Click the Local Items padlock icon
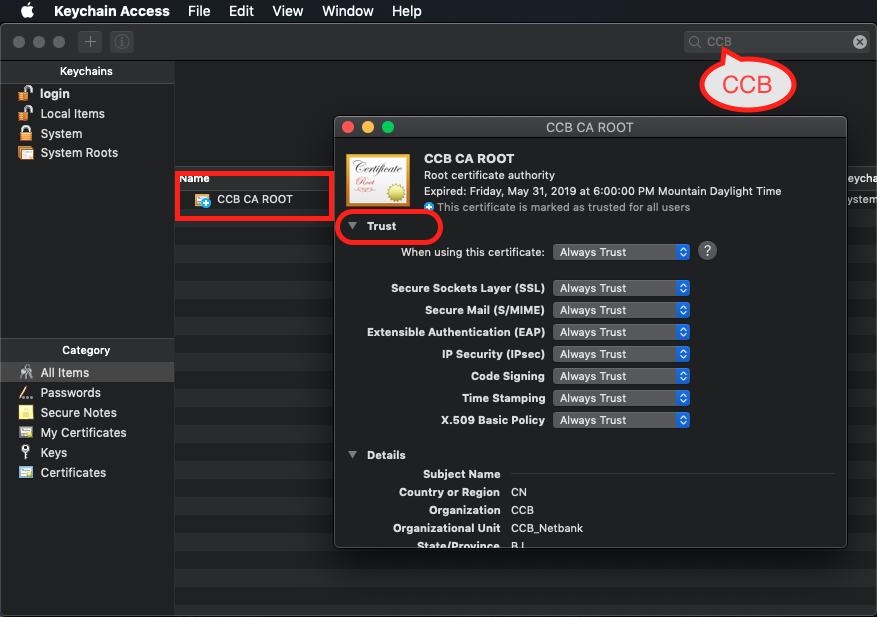 point(25,113)
